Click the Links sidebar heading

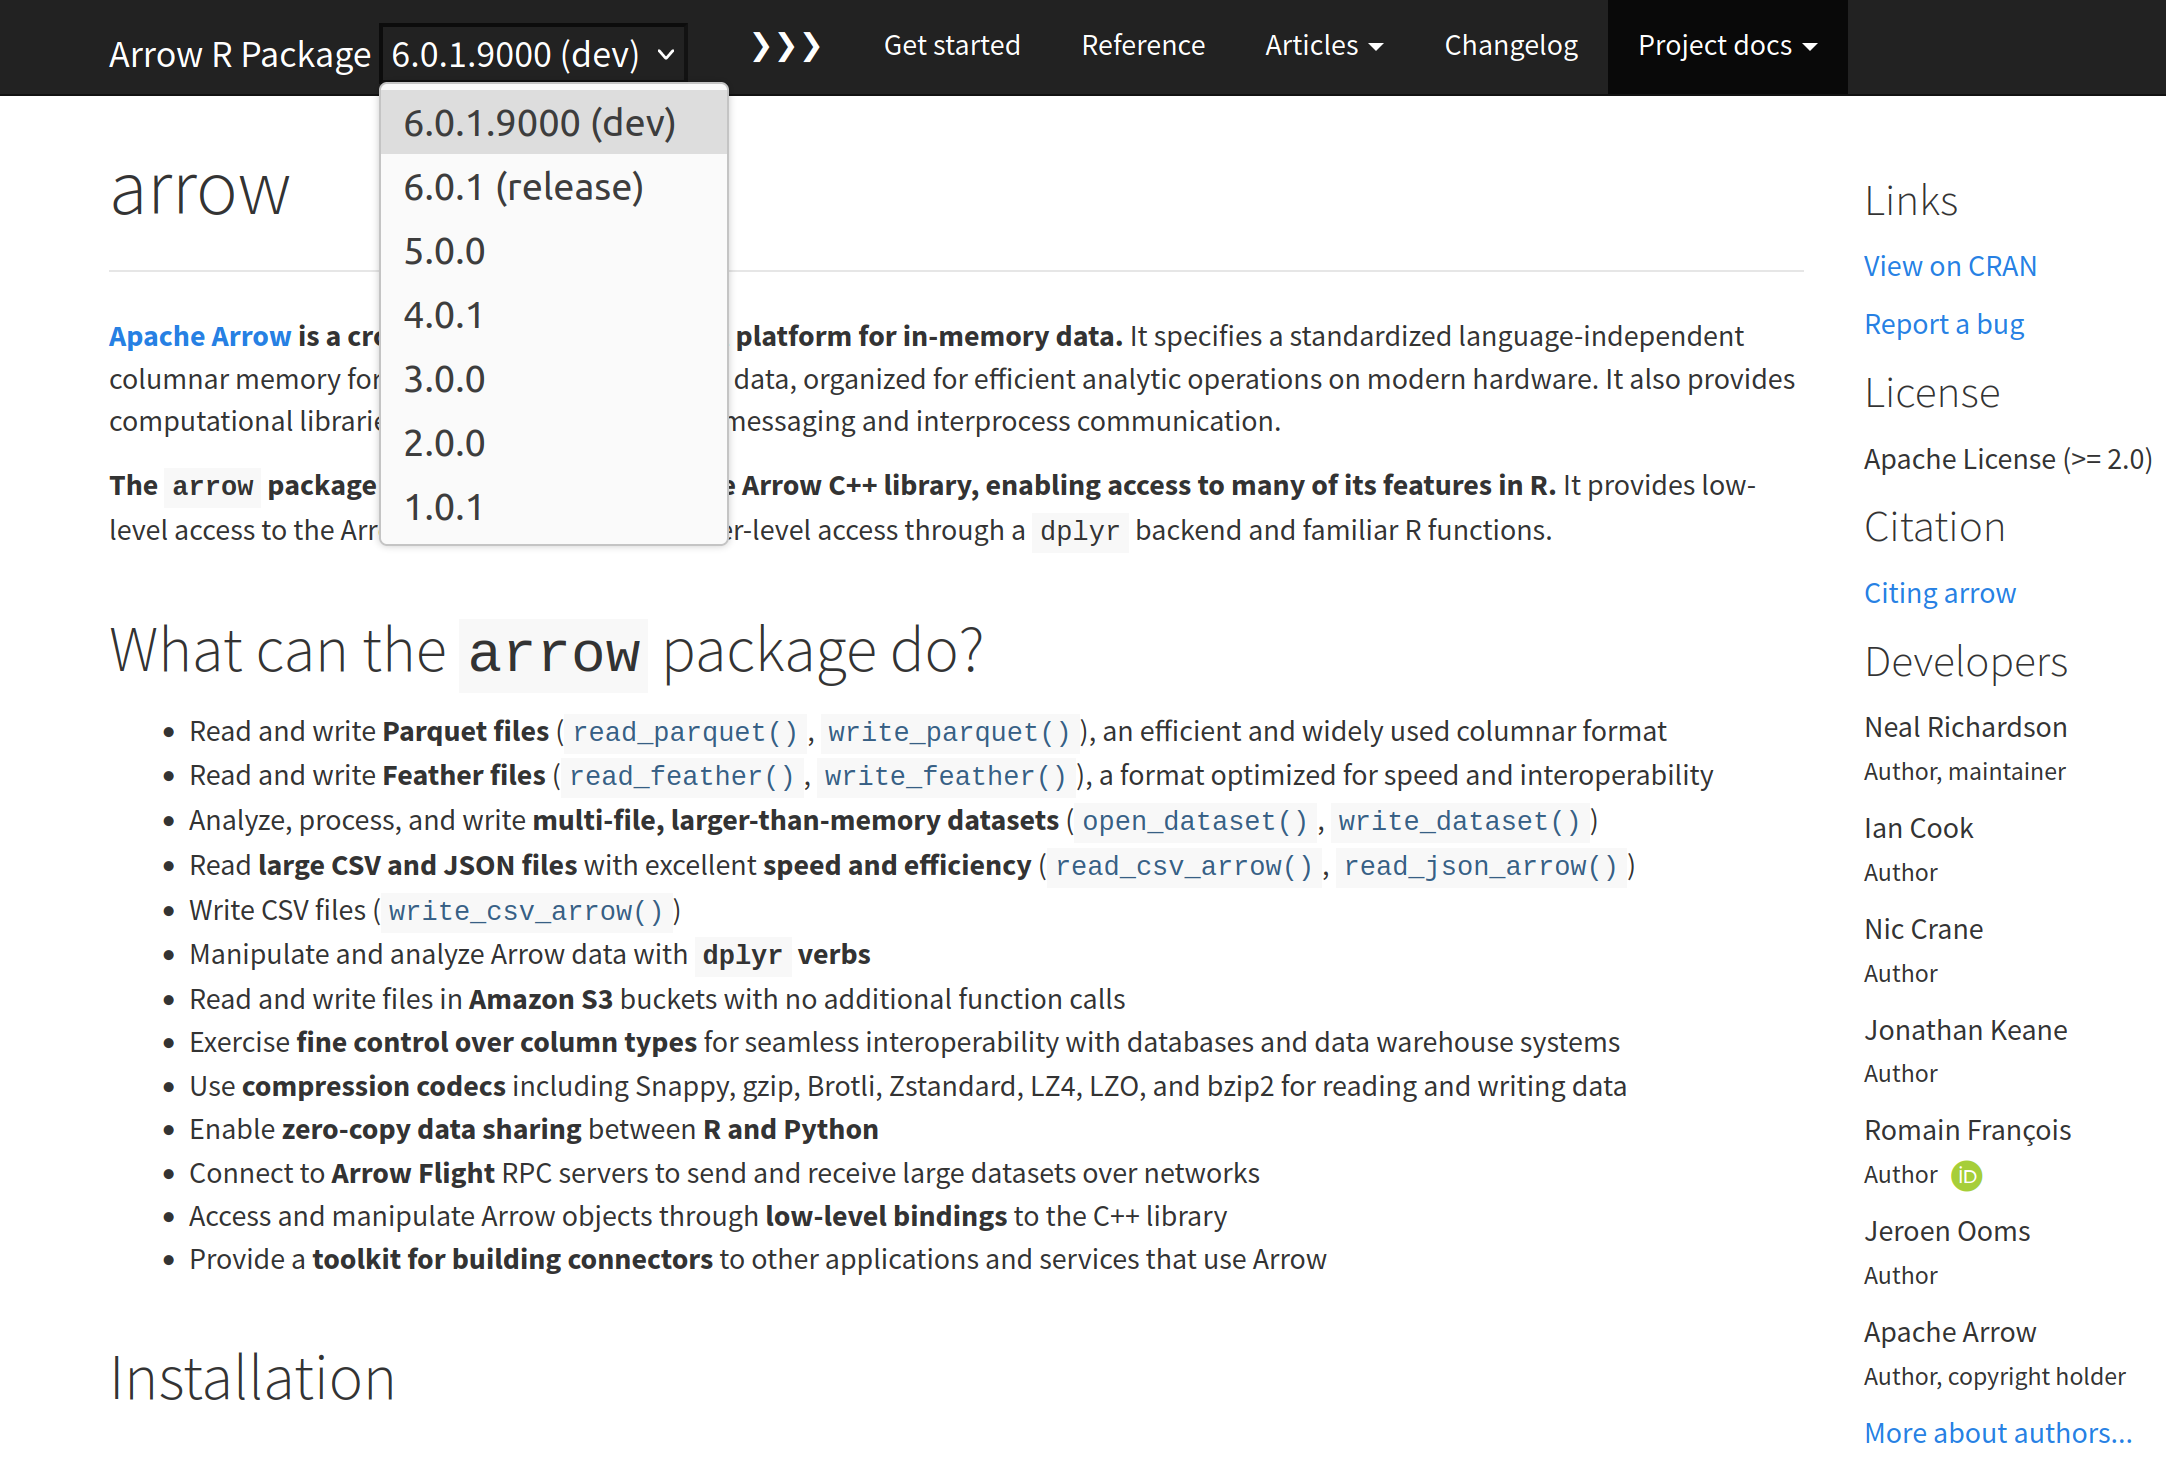point(1911,200)
